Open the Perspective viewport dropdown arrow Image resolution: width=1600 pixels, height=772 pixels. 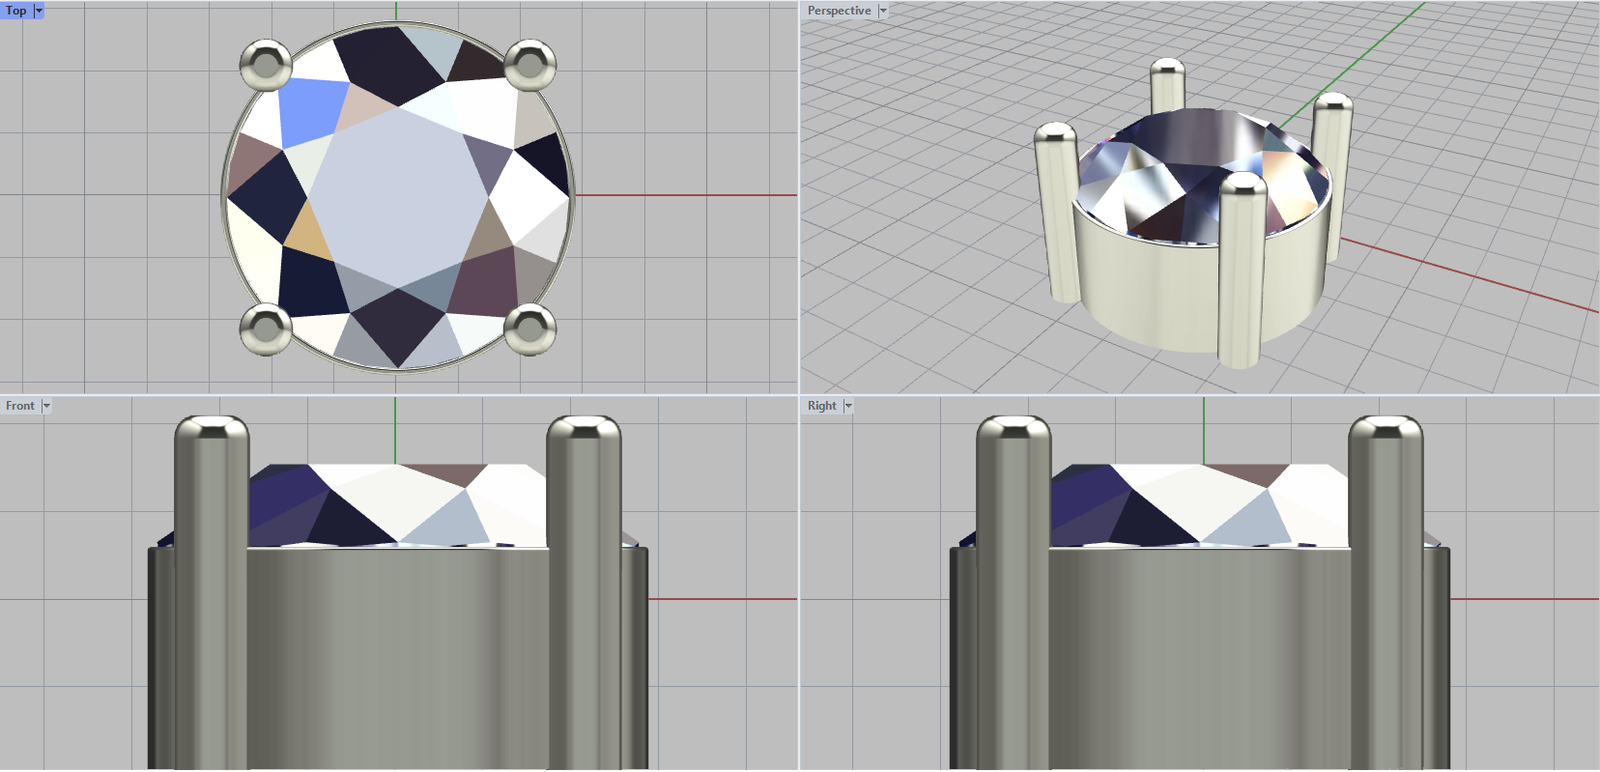[x=883, y=10]
